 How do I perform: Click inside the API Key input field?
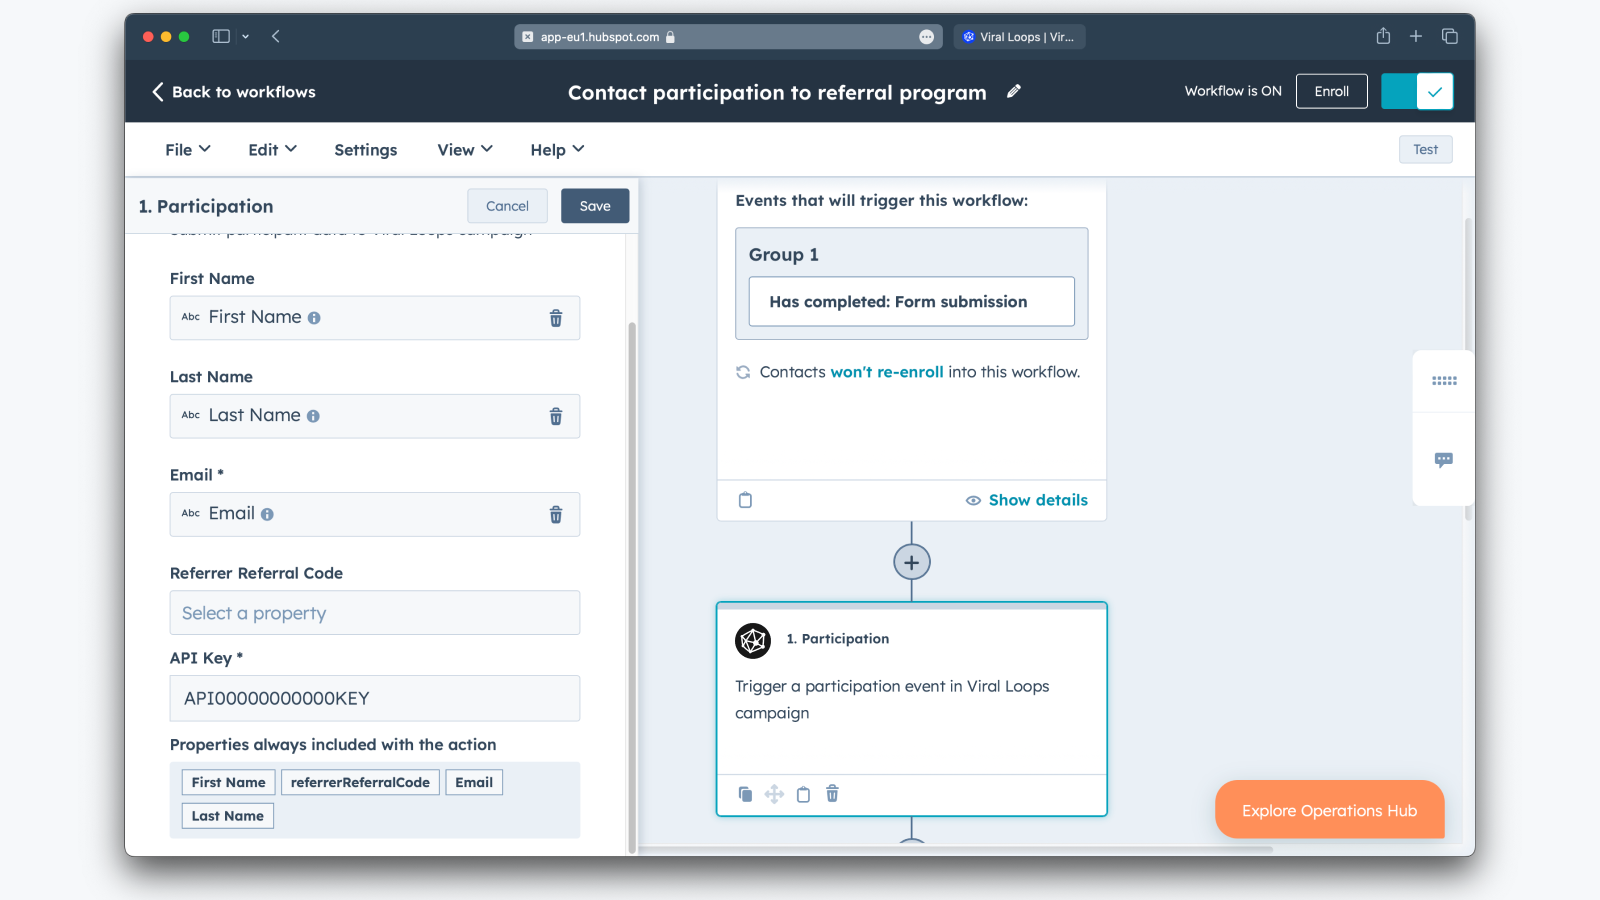374,698
